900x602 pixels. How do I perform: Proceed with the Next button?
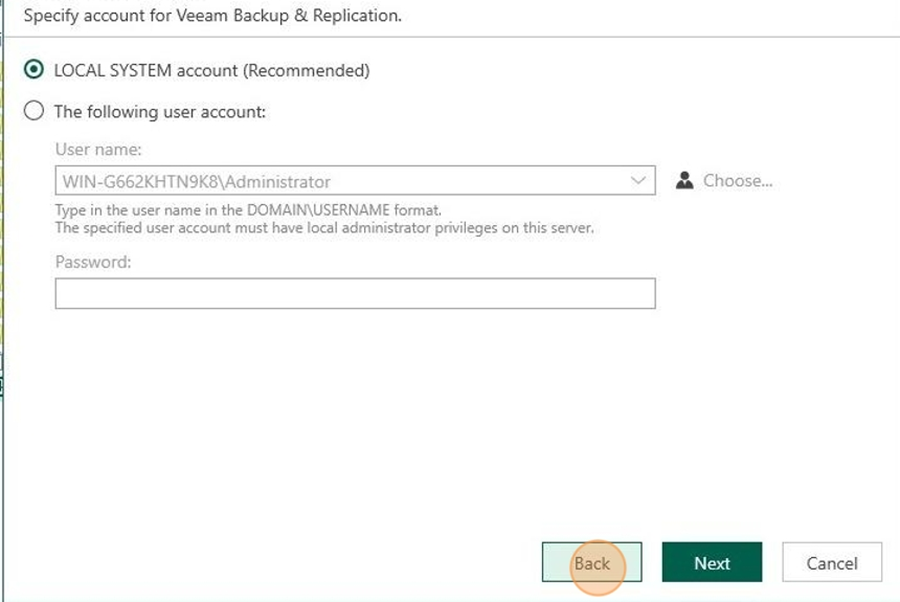[712, 562]
